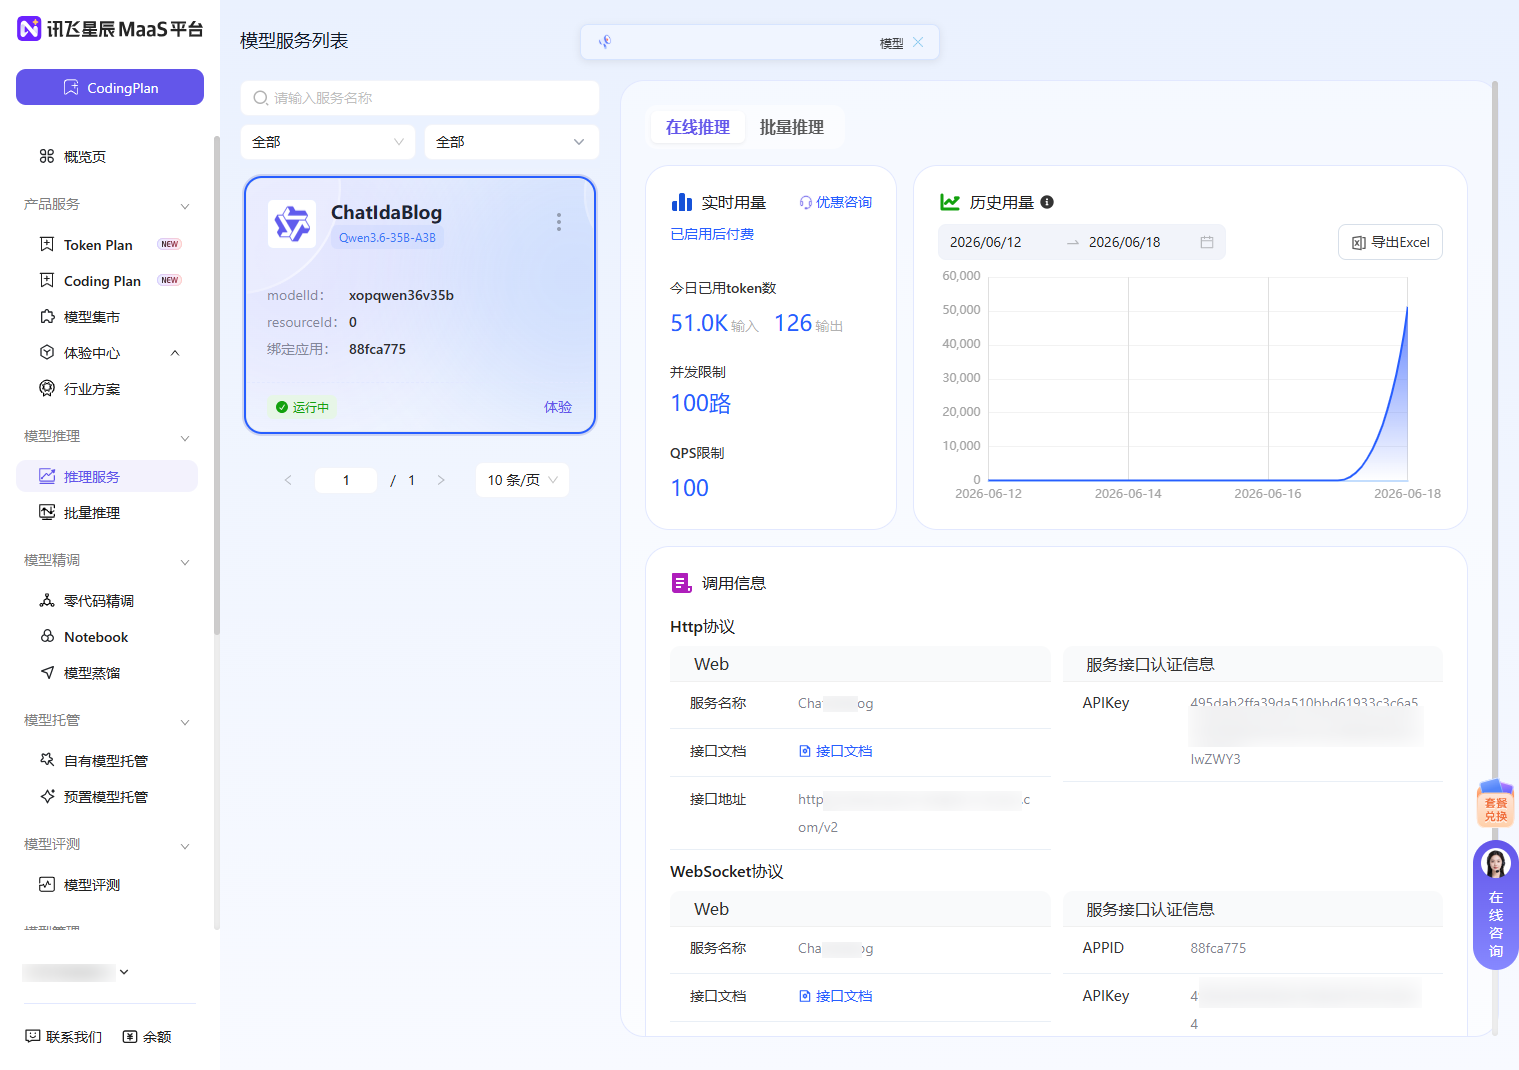Click the 模型集市 icon
1519x1070 pixels.
click(x=47, y=317)
